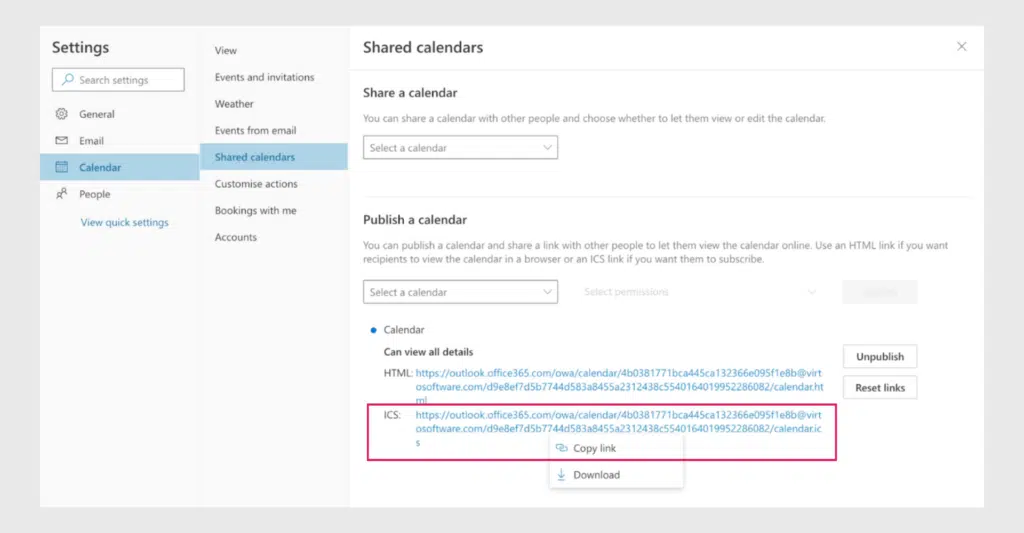This screenshot has width=1024, height=533.
Task: Open Select a calendar dropdown under Share
Action: [460, 148]
